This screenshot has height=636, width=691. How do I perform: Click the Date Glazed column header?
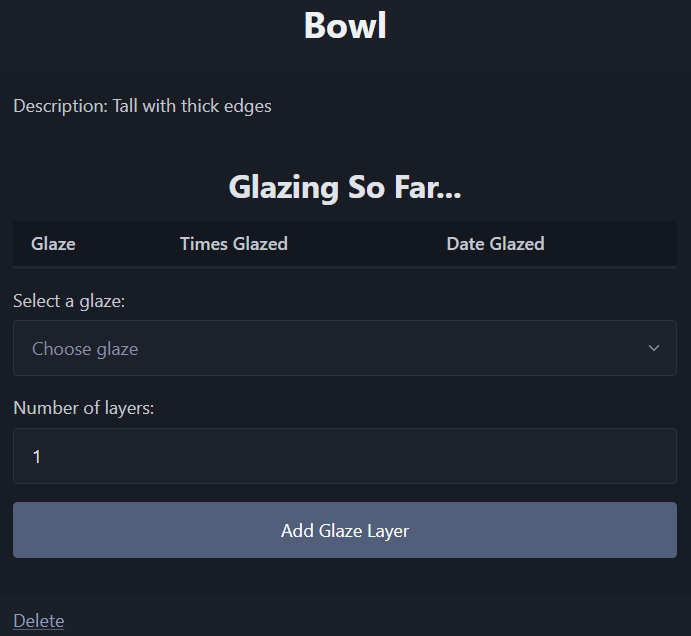point(495,244)
